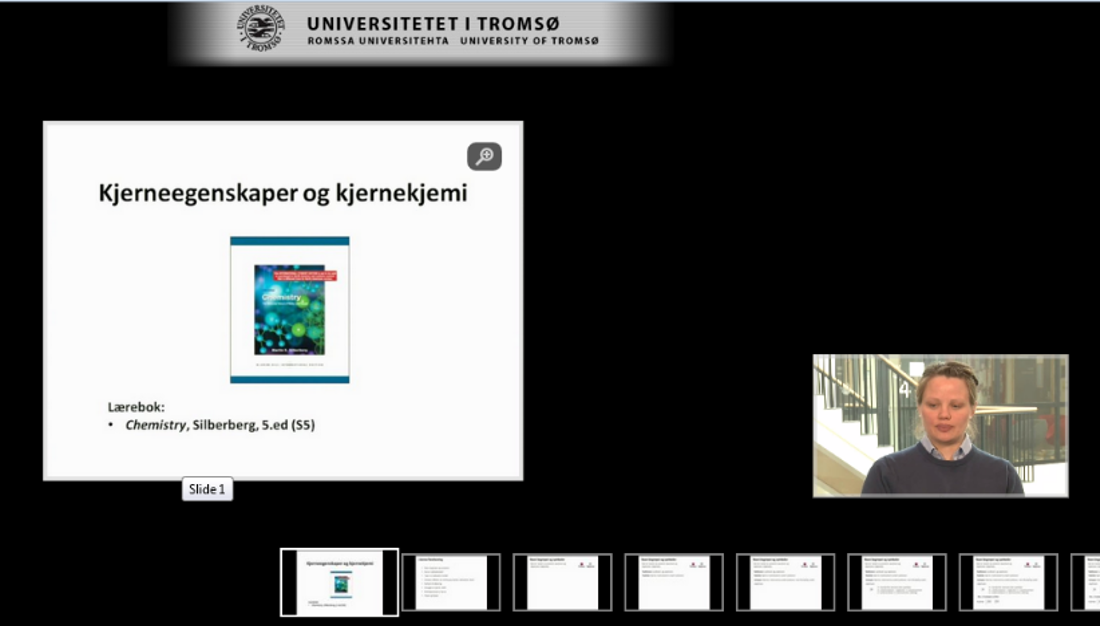The image size is (1100, 626).
Task: Go to the fourth slide thumbnail
Action: pyautogui.click(x=673, y=582)
